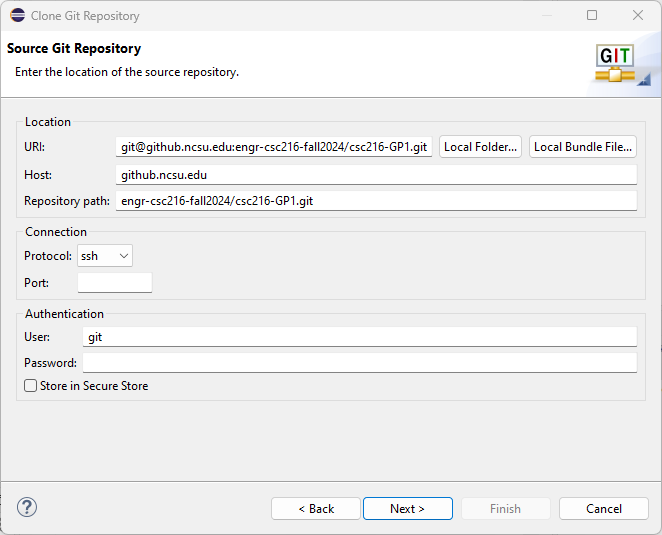Image resolution: width=662 pixels, height=535 pixels.
Task: Click the Store in Secure Store label
Action: point(94,386)
